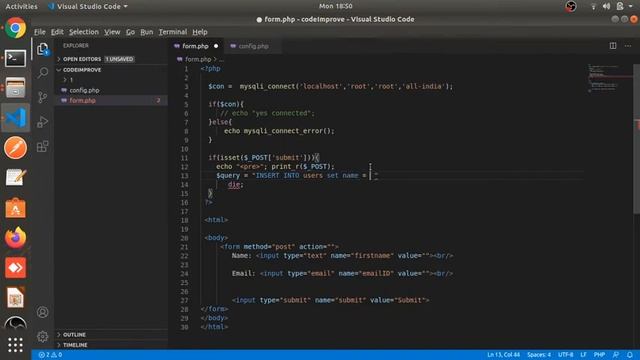The height and width of the screenshot is (360, 640).
Task: Open the Terminal app in the dock
Action: coord(16,58)
